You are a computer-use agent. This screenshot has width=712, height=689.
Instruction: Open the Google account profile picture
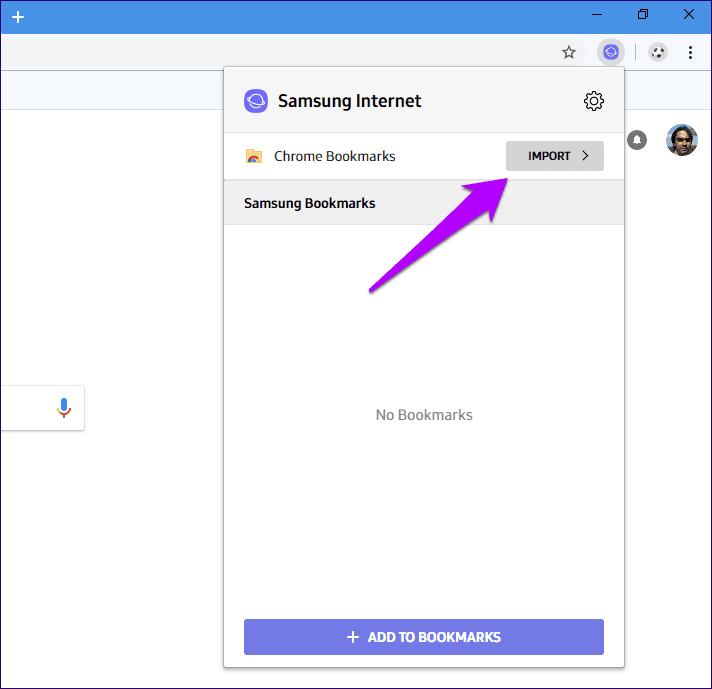[x=681, y=140]
